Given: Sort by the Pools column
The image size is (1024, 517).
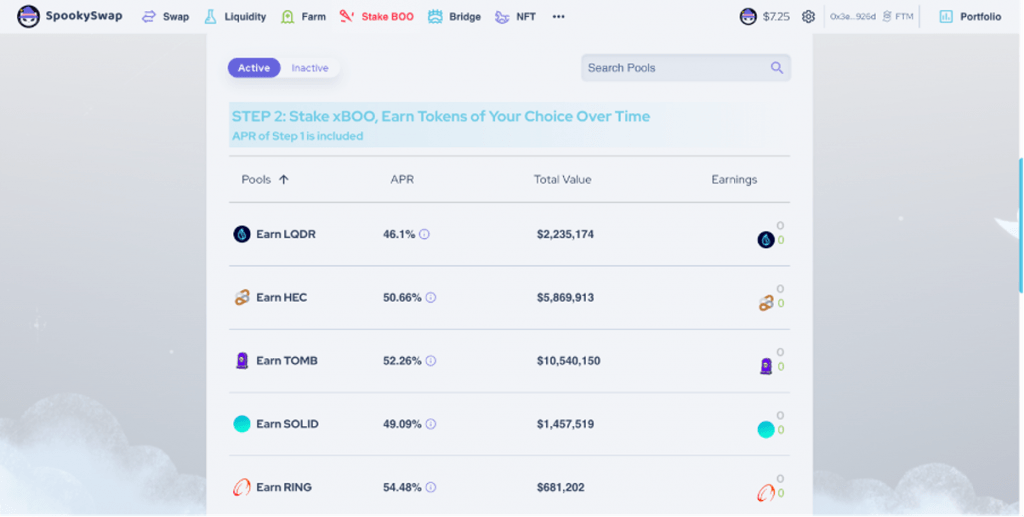Looking at the screenshot, I should coord(256,180).
